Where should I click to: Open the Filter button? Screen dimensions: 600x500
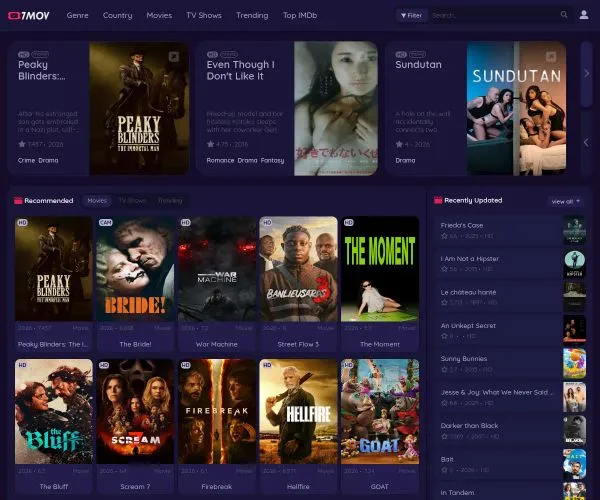click(411, 15)
